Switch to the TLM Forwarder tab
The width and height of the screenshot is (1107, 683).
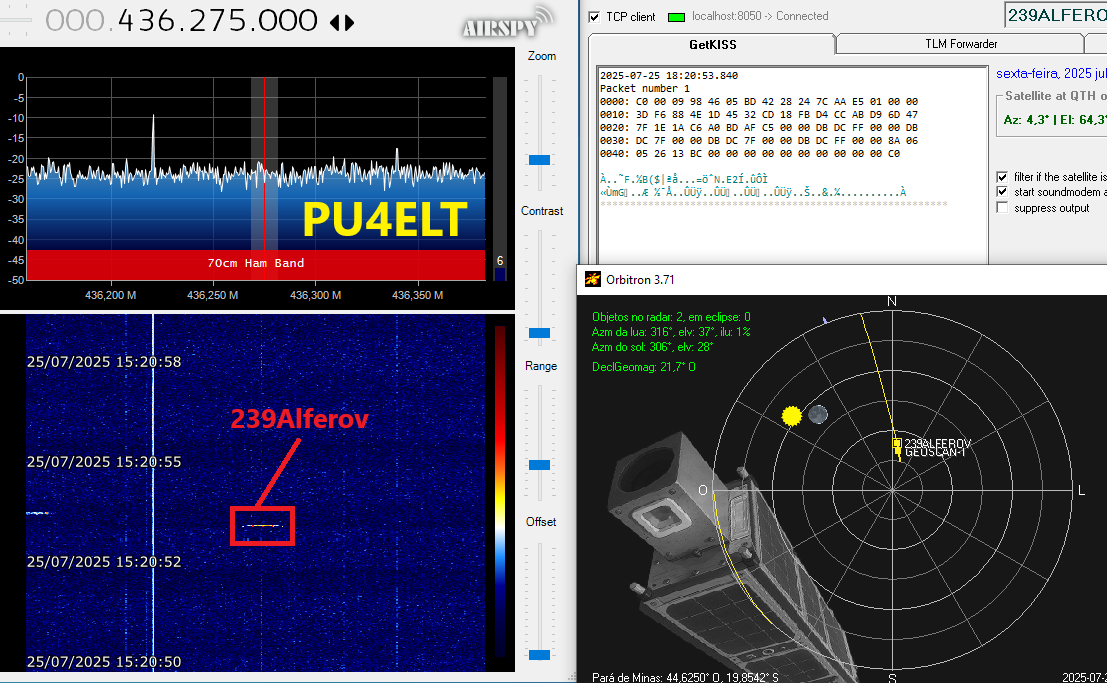click(960, 44)
